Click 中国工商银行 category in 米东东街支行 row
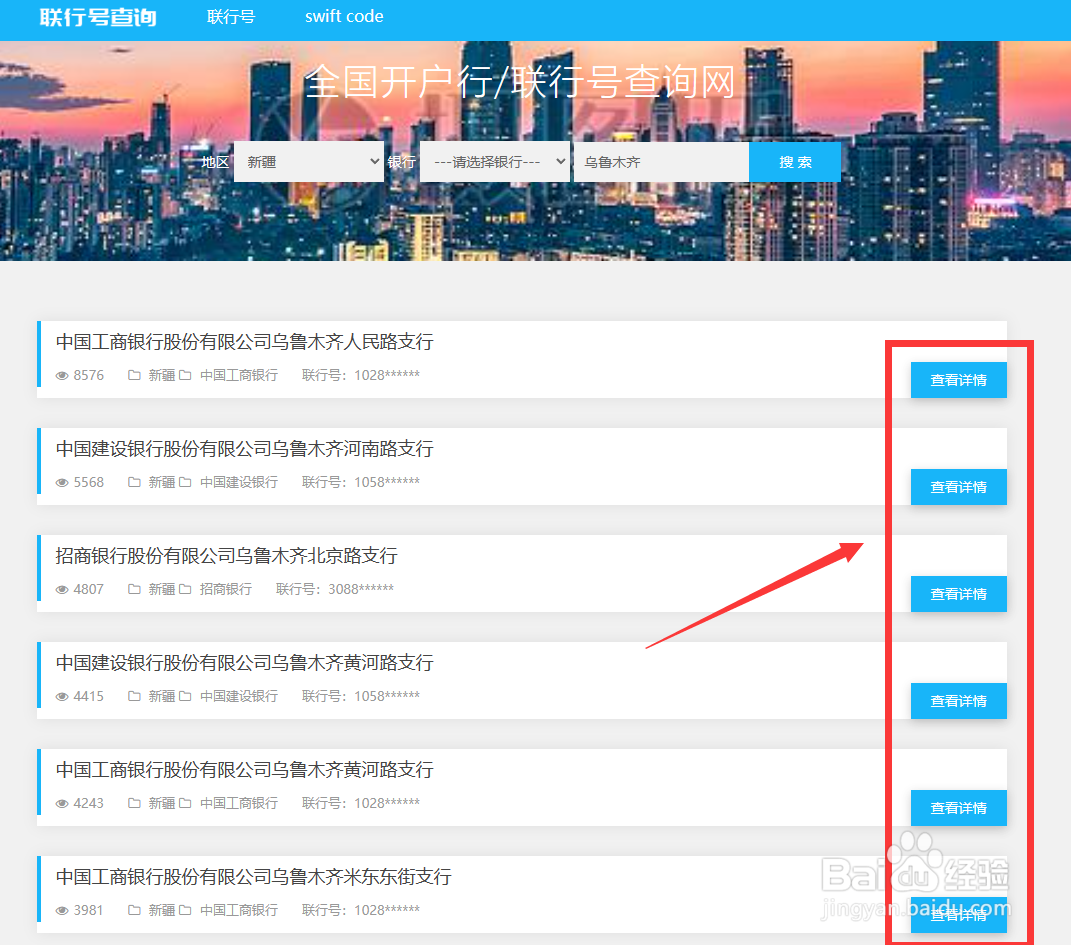 [239, 909]
